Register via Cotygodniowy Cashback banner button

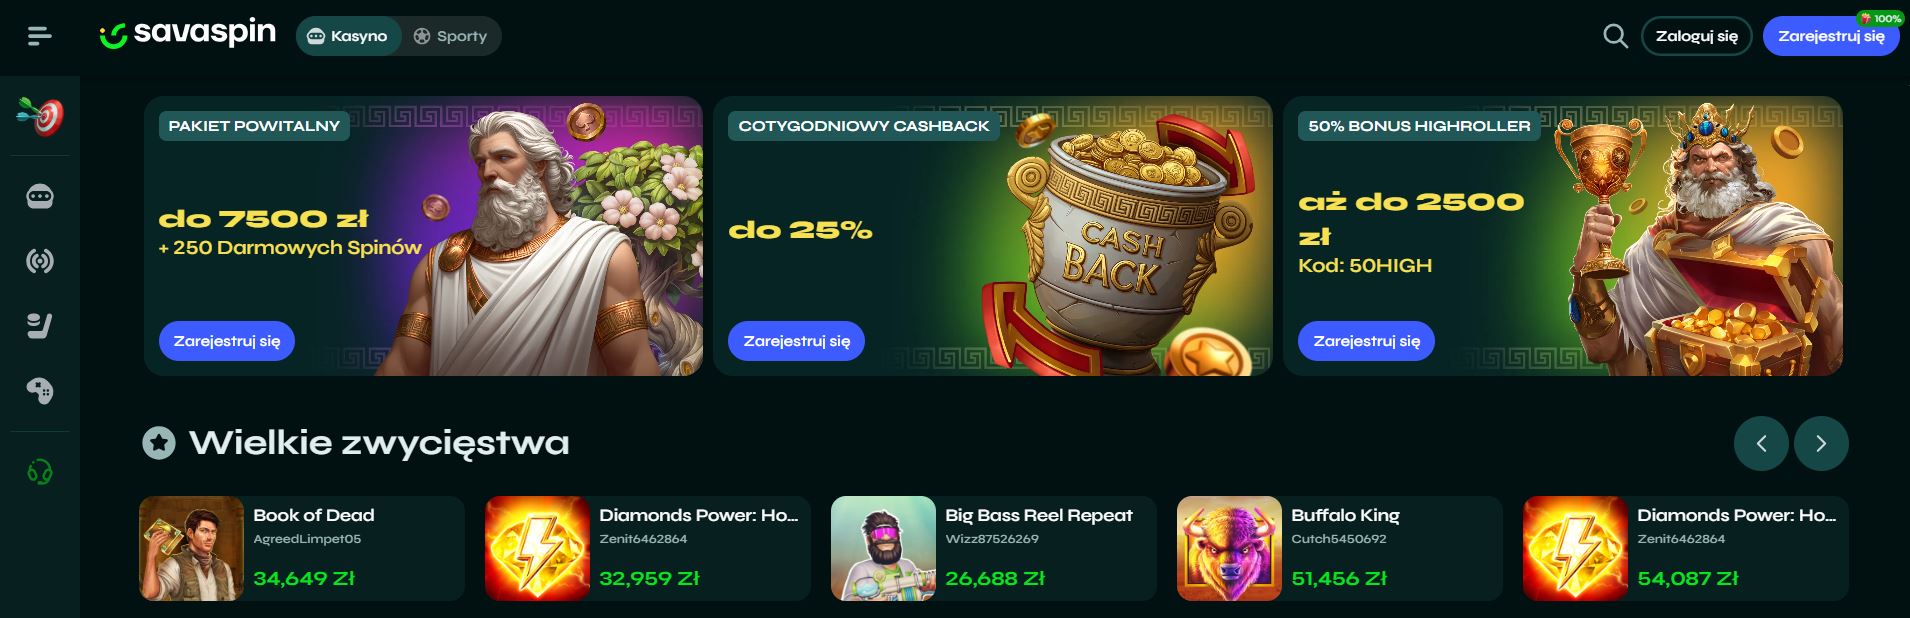(x=797, y=341)
